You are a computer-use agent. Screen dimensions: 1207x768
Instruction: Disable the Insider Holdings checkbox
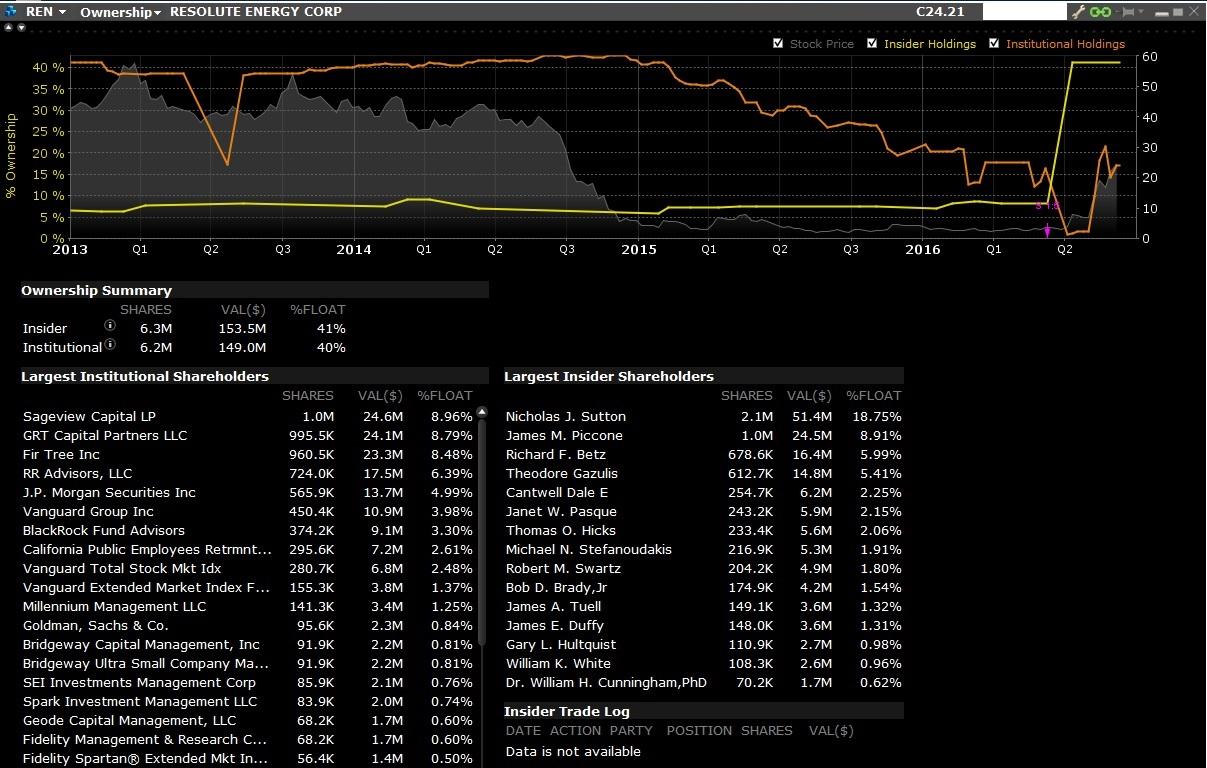click(x=872, y=43)
